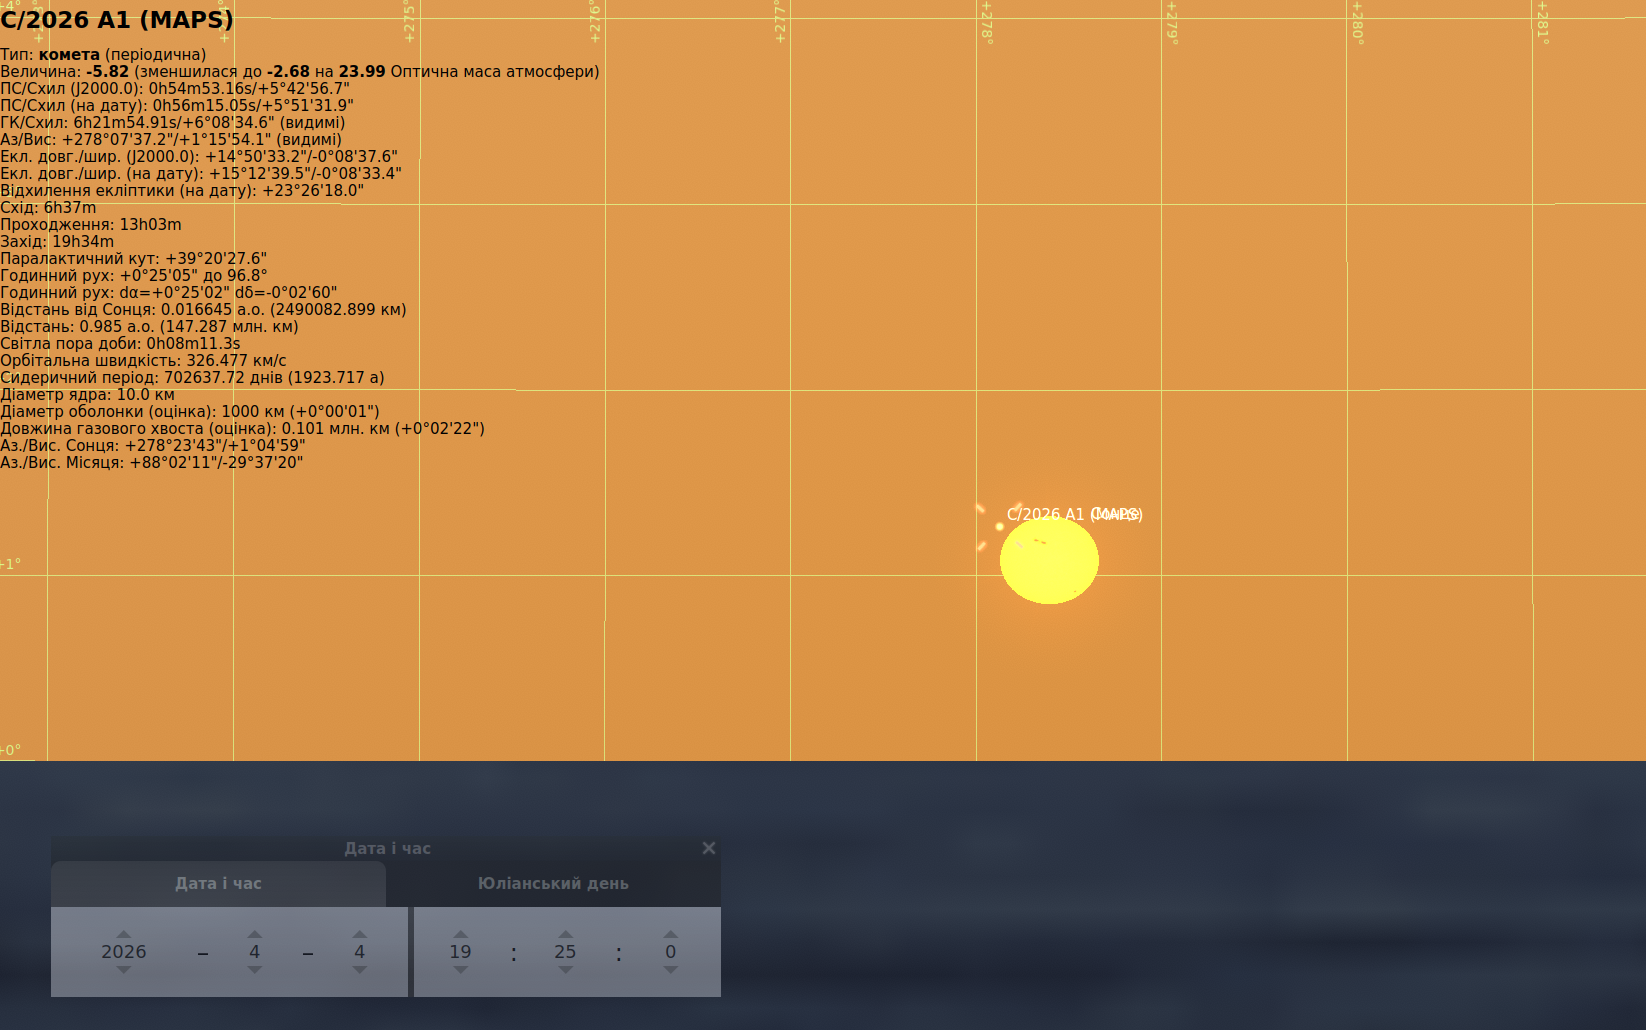Decrease the minutes 25 with down arrow
The height and width of the screenshot is (1030, 1646).
coord(566,970)
